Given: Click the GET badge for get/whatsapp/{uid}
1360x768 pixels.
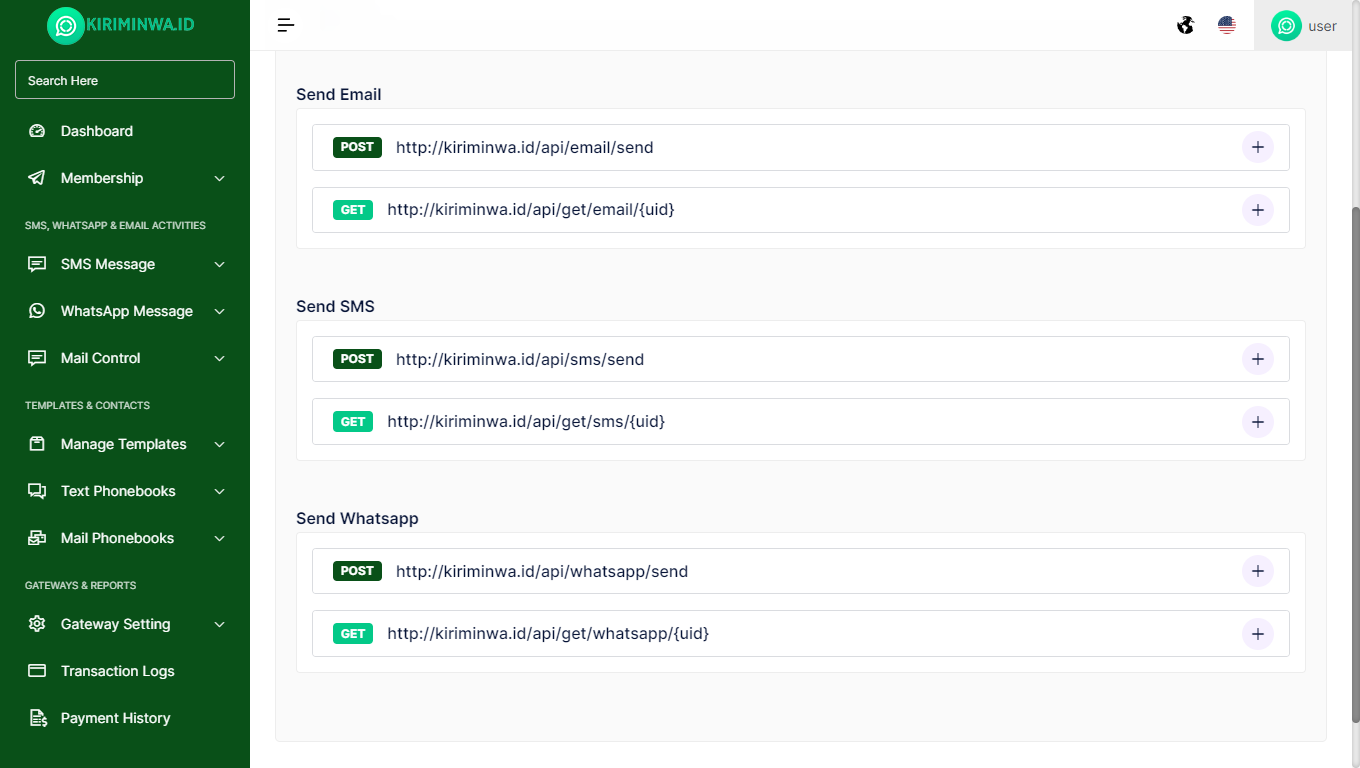Looking at the screenshot, I should pos(353,634).
